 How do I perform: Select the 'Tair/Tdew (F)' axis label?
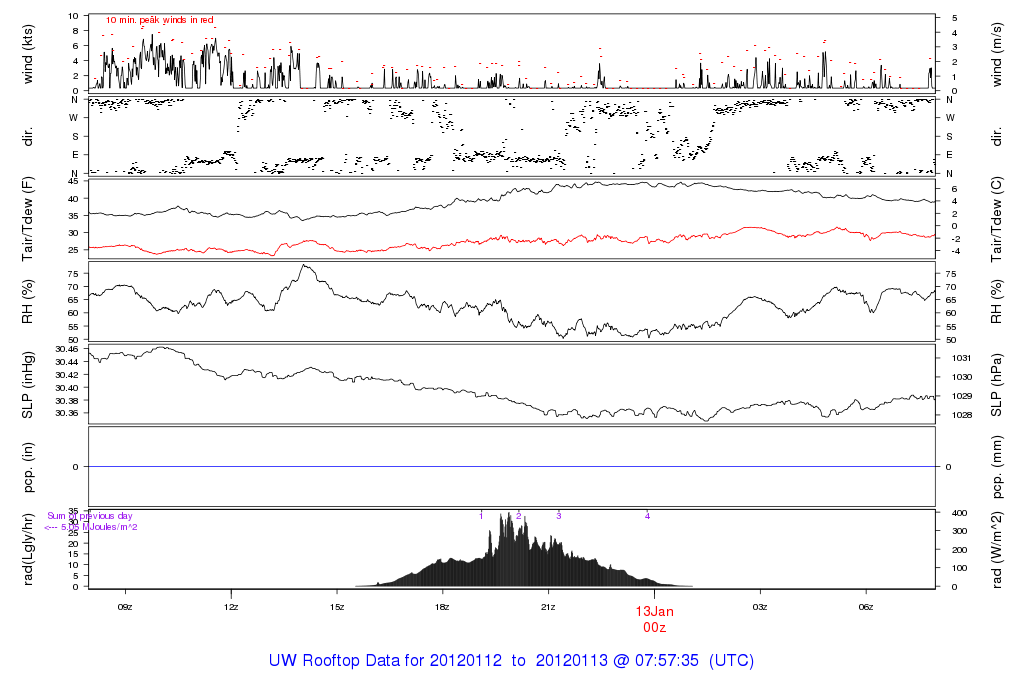[x=27, y=219]
